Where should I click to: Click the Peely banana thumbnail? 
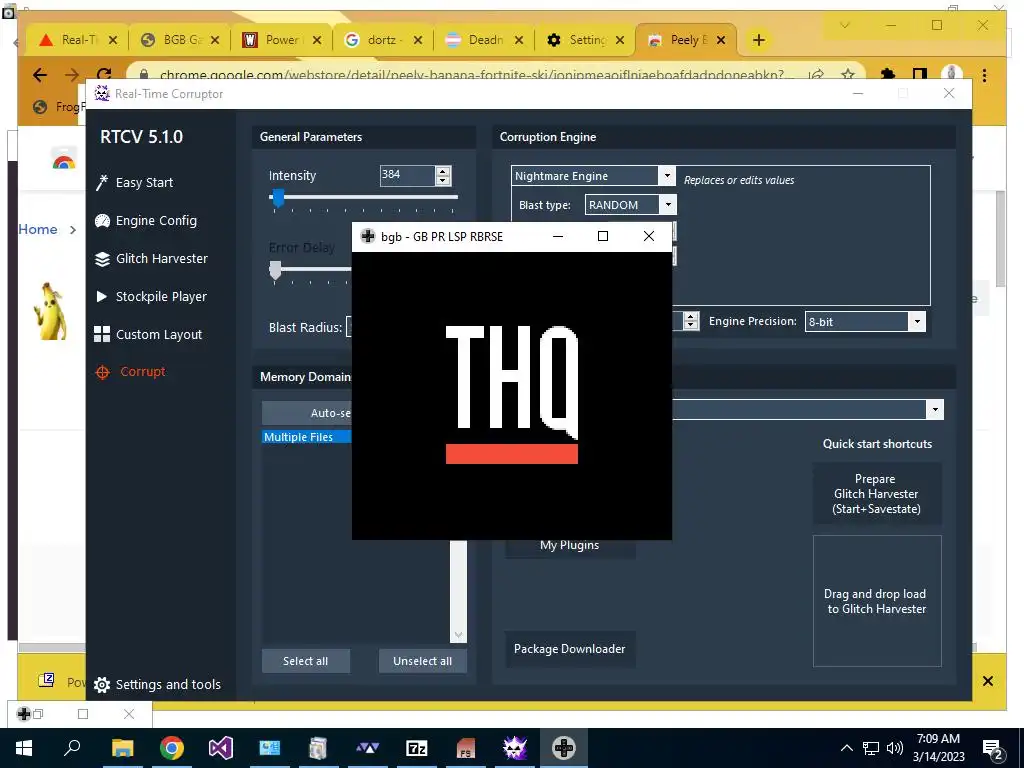coord(49,311)
